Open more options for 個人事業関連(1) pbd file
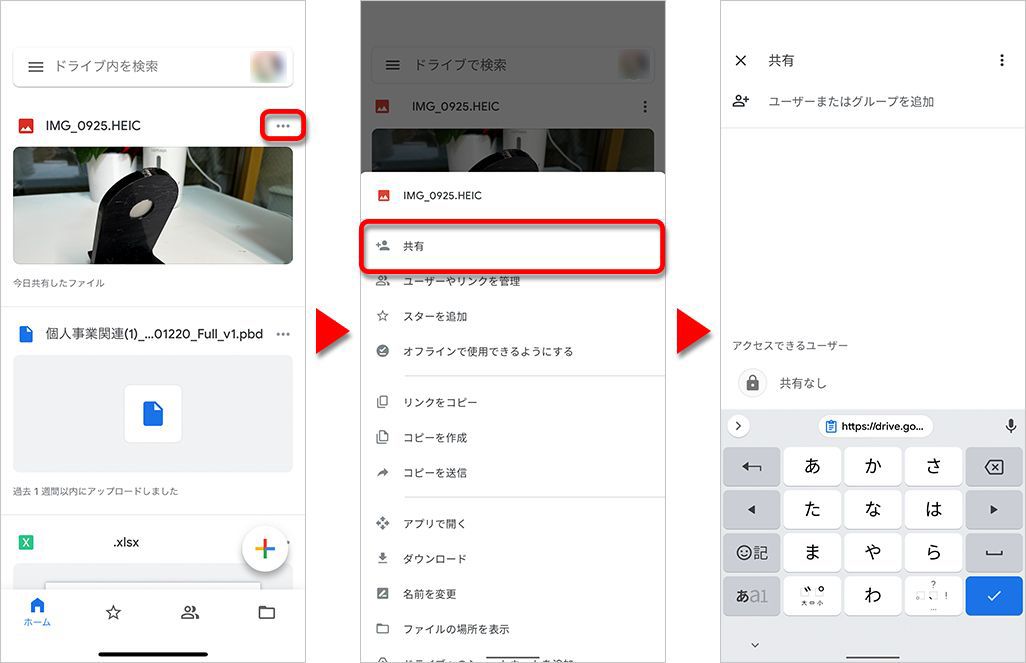This screenshot has height=663, width=1026. click(283, 334)
